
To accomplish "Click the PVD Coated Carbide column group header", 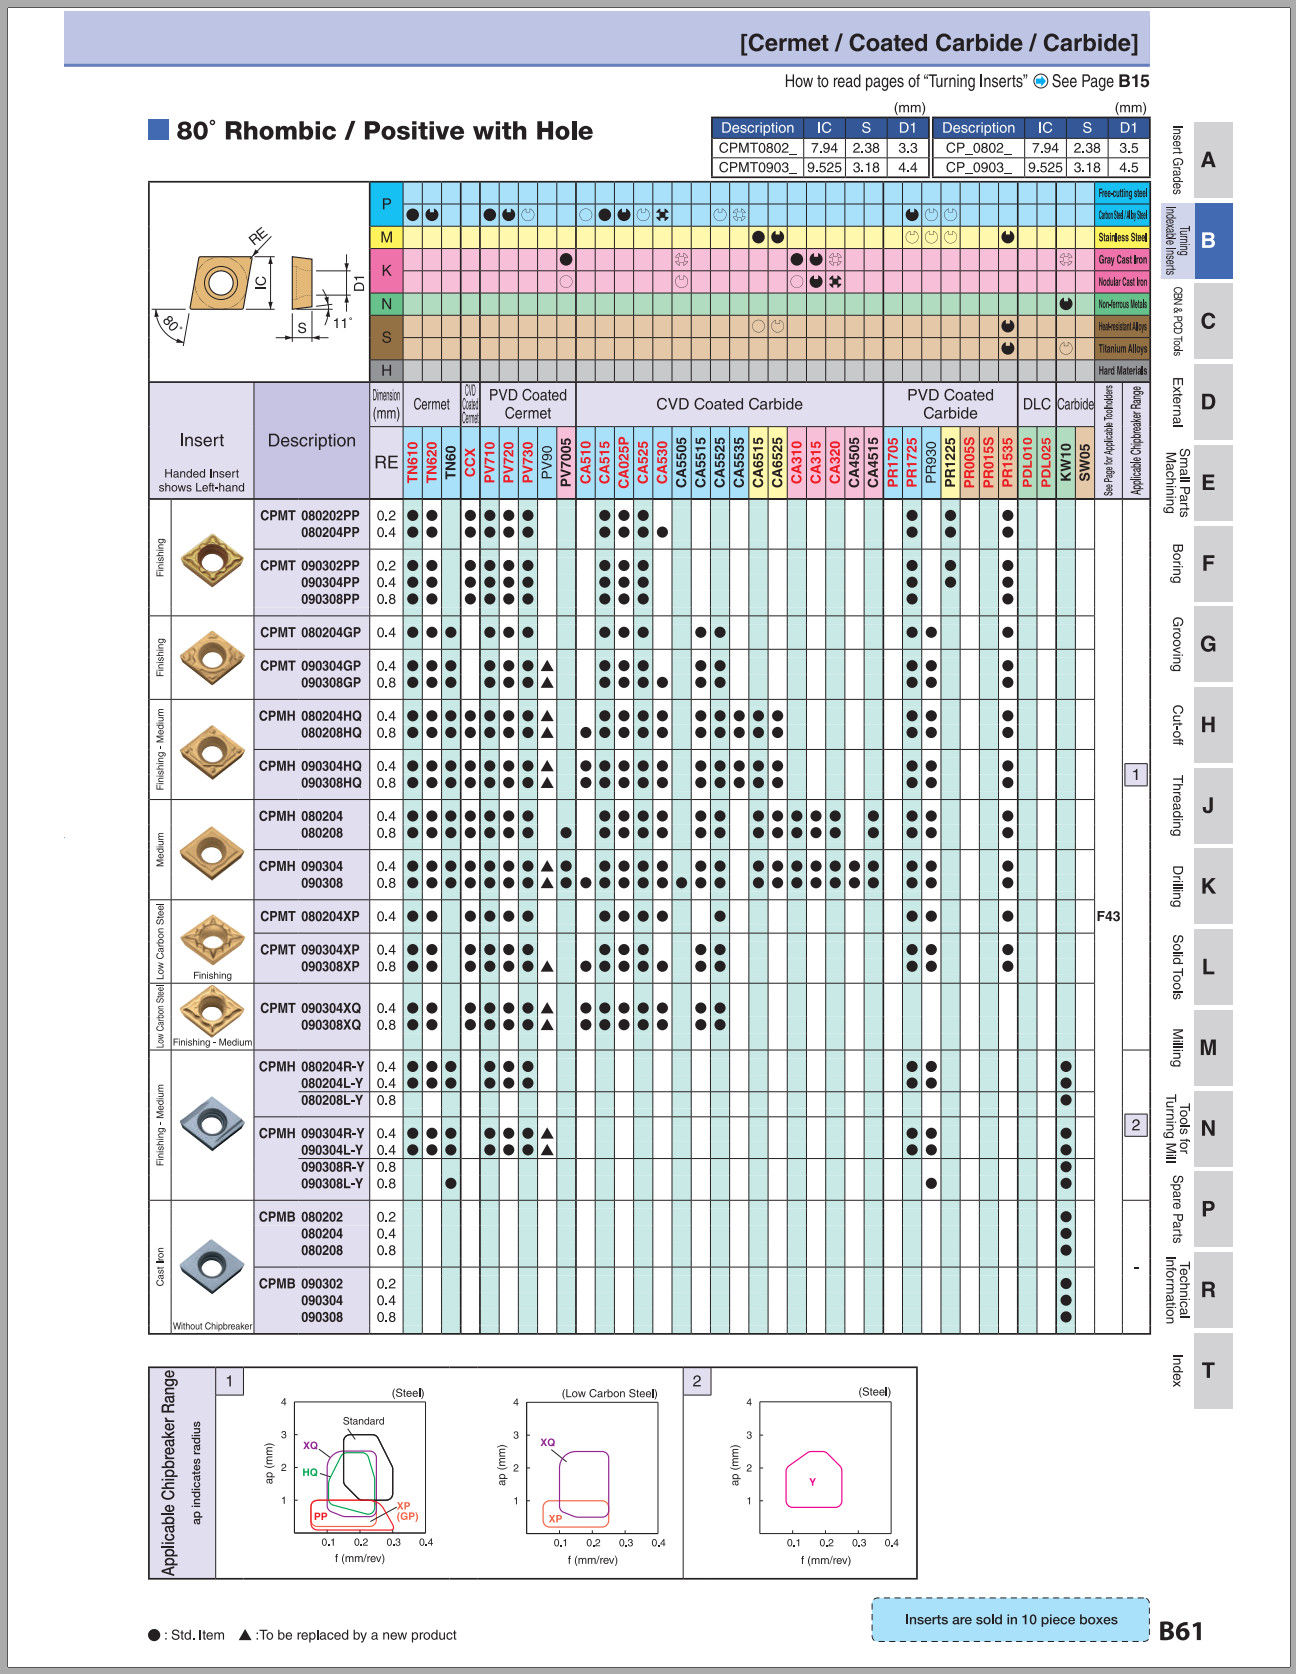I will pos(951,404).
